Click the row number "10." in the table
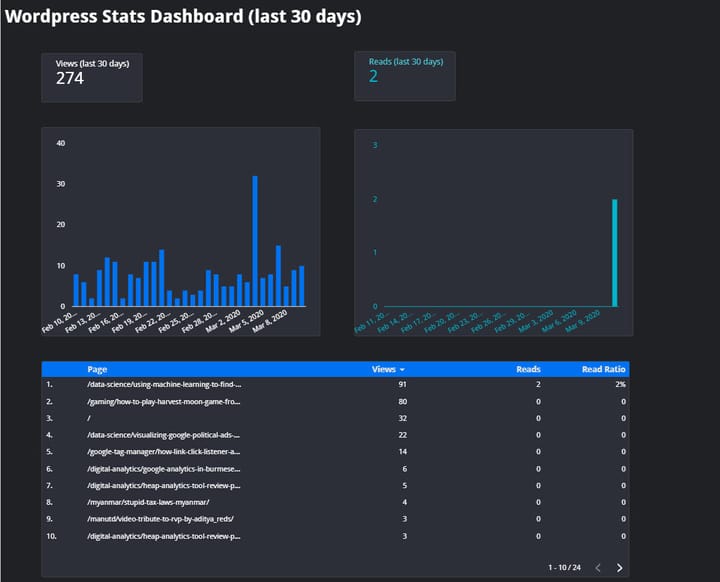The image size is (720, 582). (51, 536)
